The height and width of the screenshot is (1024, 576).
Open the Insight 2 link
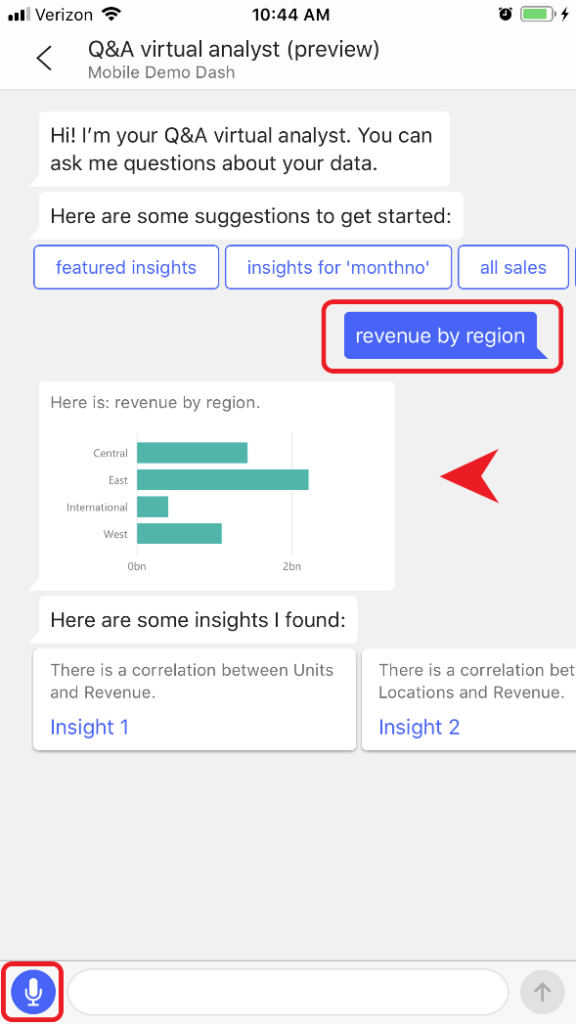tap(419, 727)
